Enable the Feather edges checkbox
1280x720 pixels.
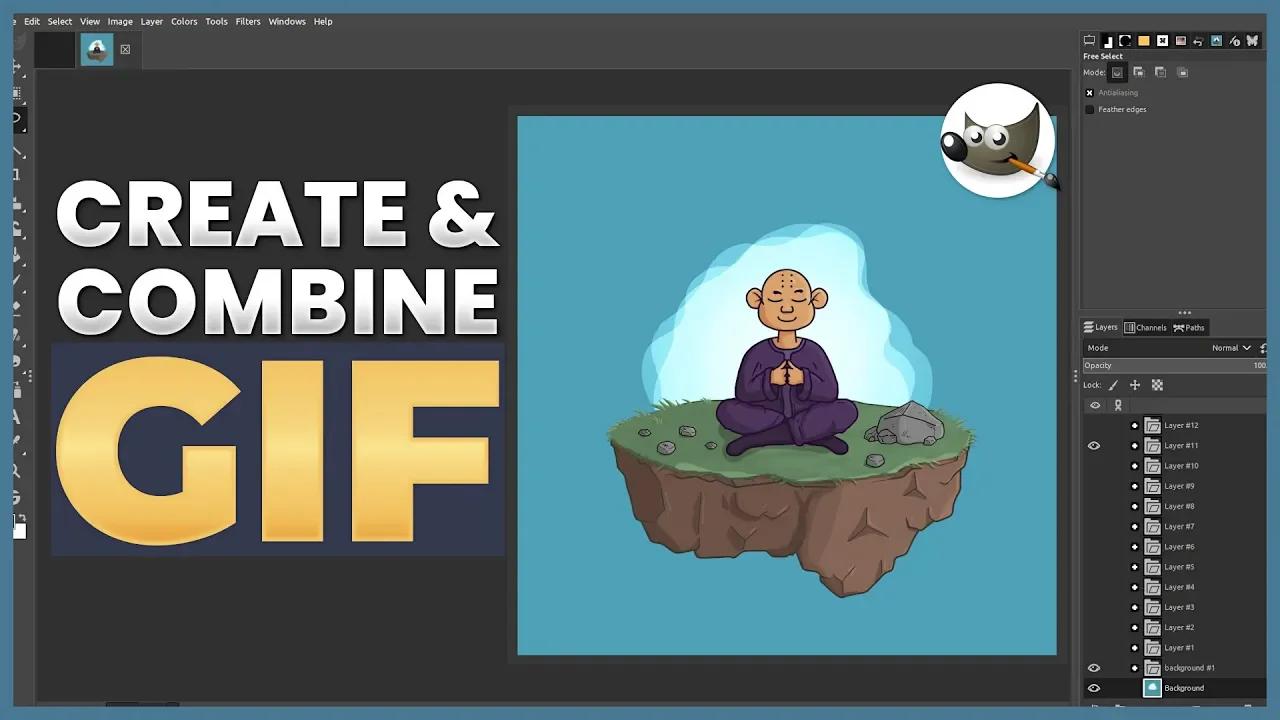[x=1090, y=110]
